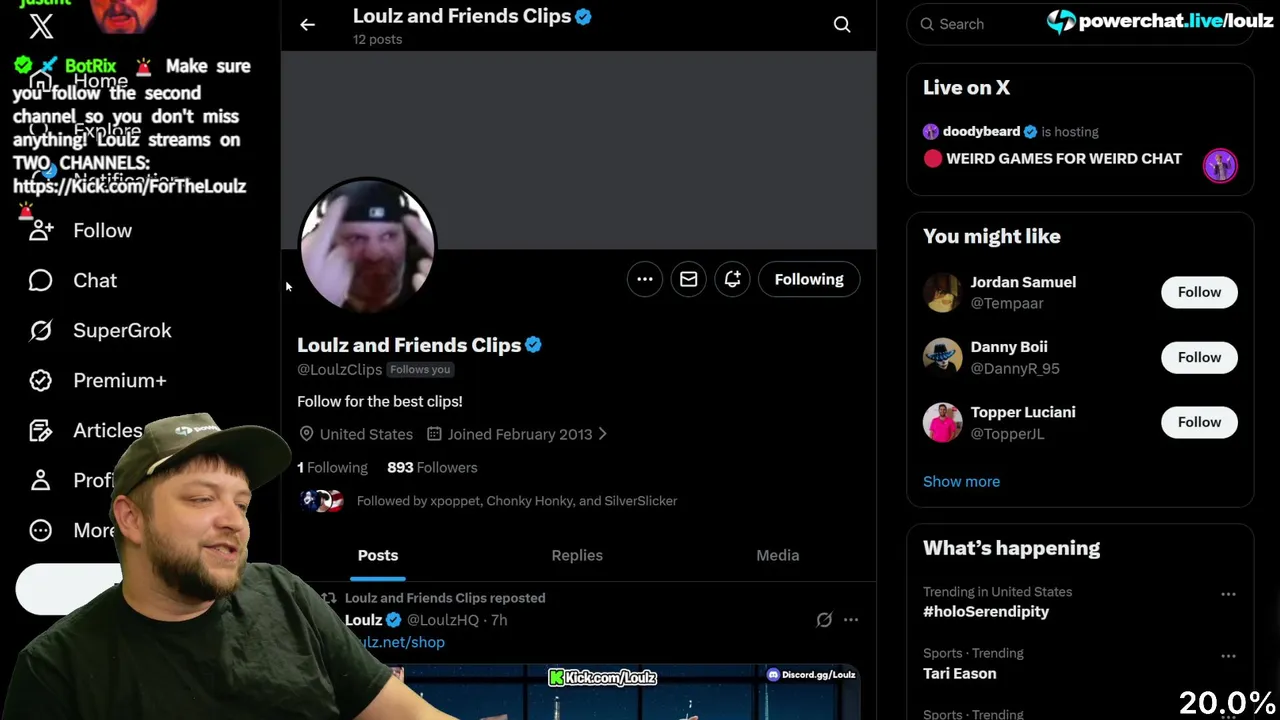Follow Jordan Samuel

click(1199, 292)
